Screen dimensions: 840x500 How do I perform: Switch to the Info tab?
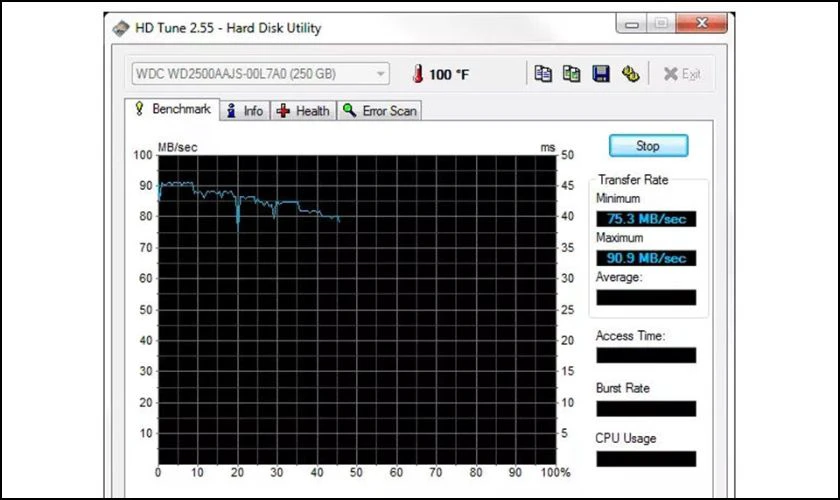click(245, 111)
